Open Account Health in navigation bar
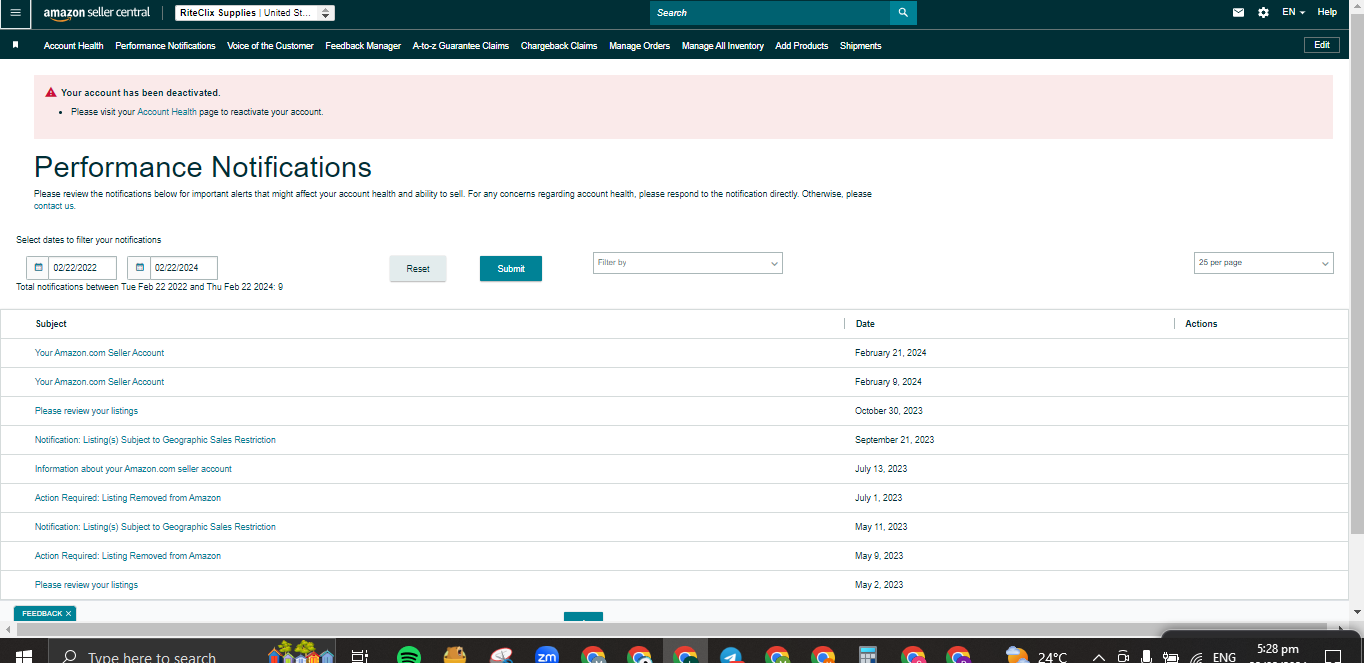 (x=73, y=46)
